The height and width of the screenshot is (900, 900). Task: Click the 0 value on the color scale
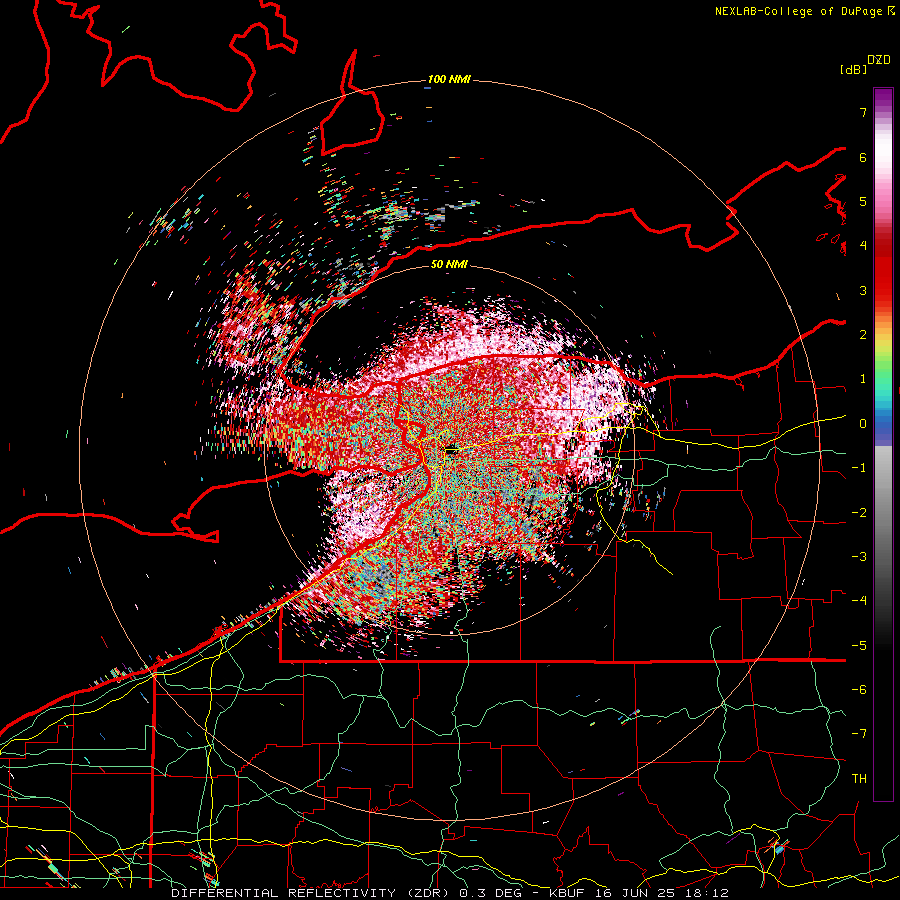click(x=863, y=424)
